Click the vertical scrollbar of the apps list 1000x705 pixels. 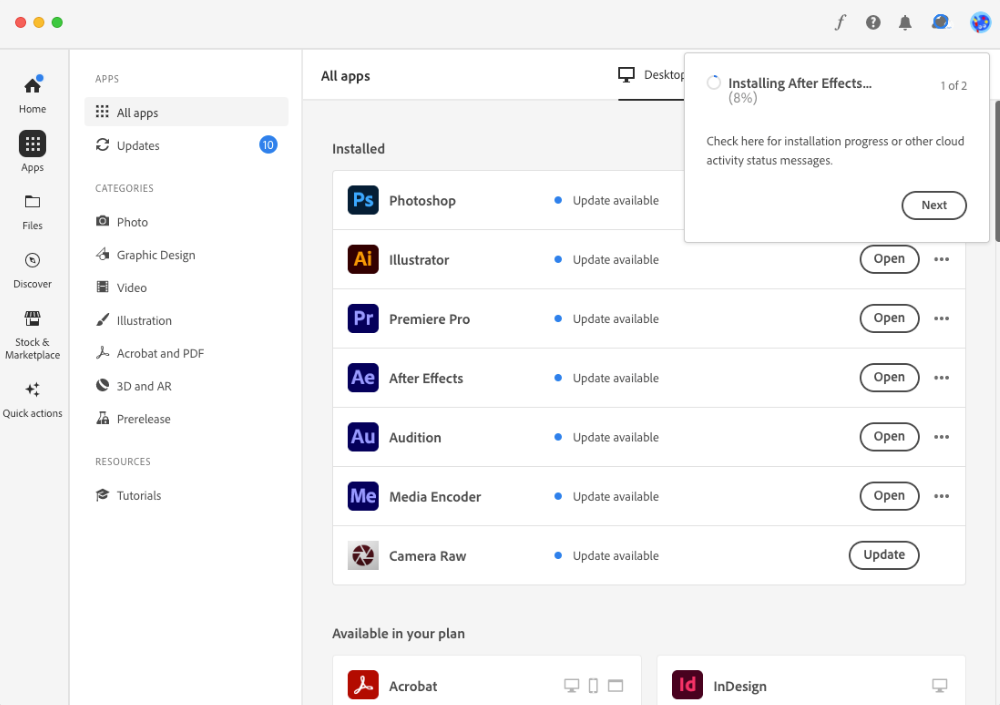pos(997,171)
